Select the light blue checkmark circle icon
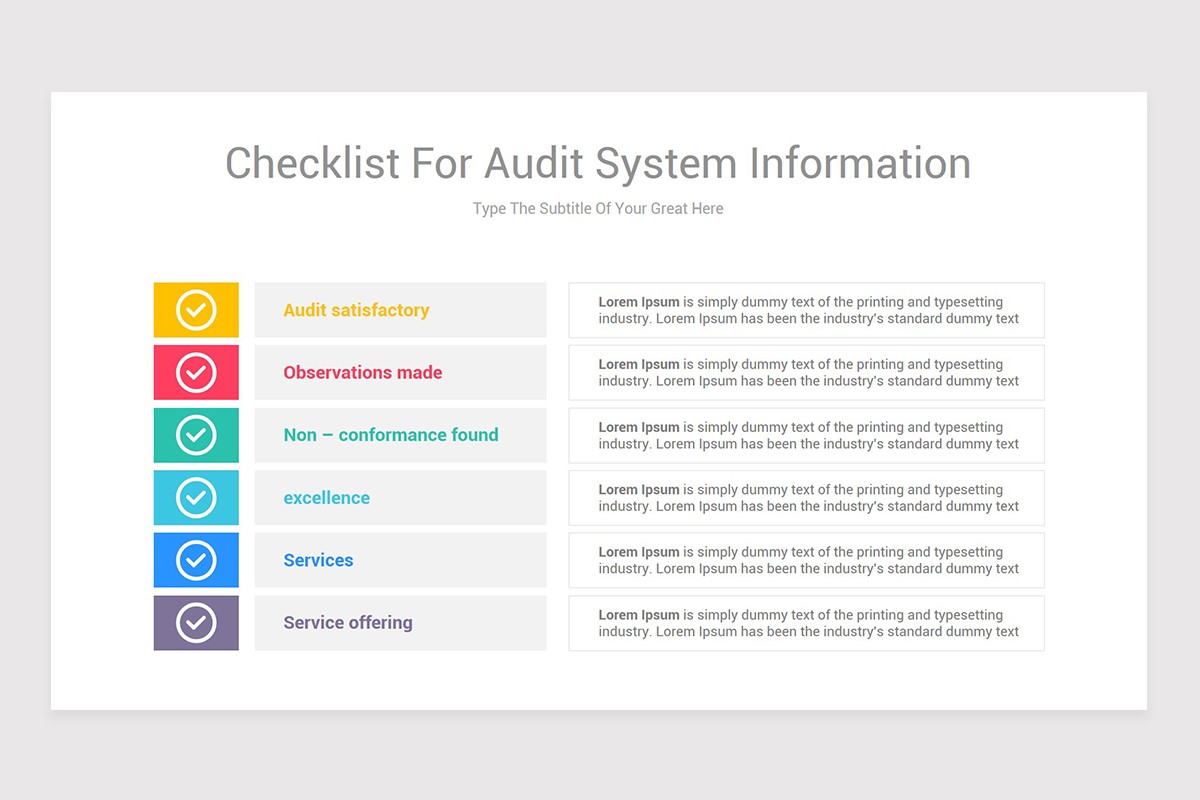Viewport: 1200px width, 800px height. click(x=196, y=497)
